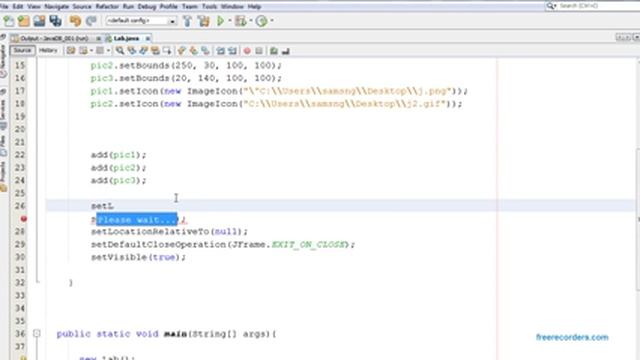This screenshot has width=640, height=360.
Task: Click the Debug Project icon
Action: (x=240, y=21)
